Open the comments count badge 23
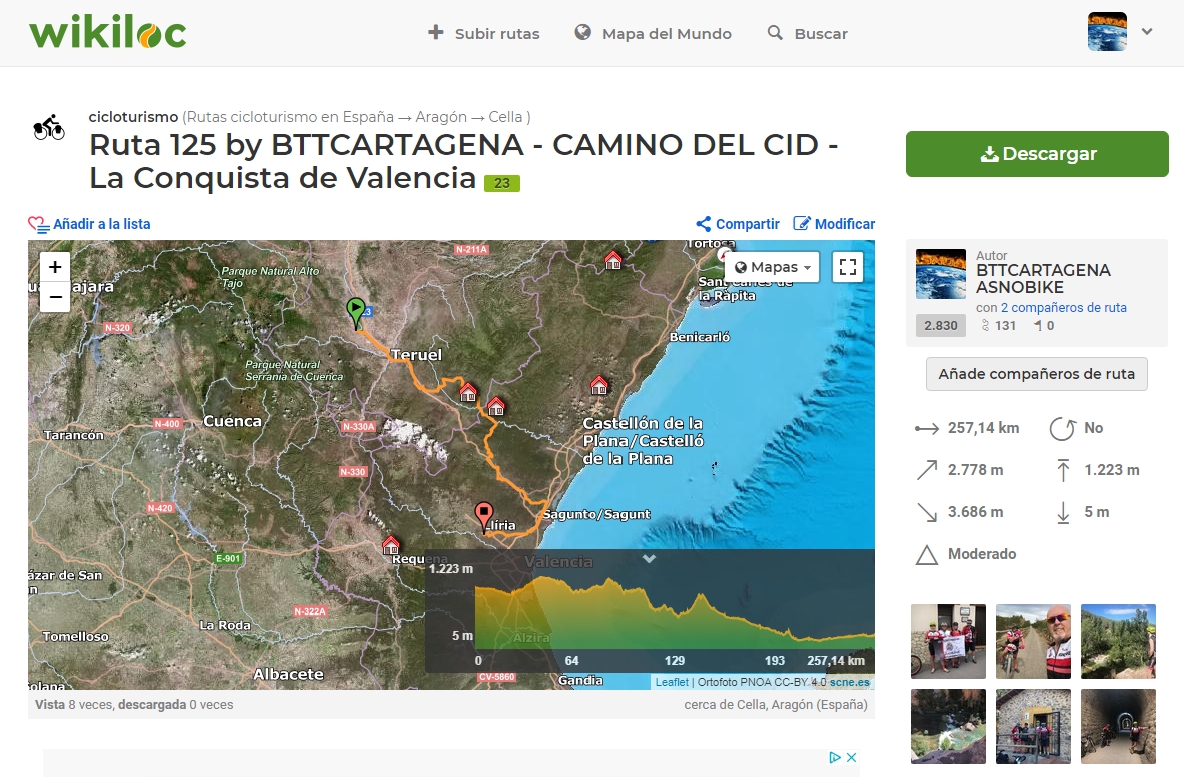The height and width of the screenshot is (777, 1184). pos(502,183)
